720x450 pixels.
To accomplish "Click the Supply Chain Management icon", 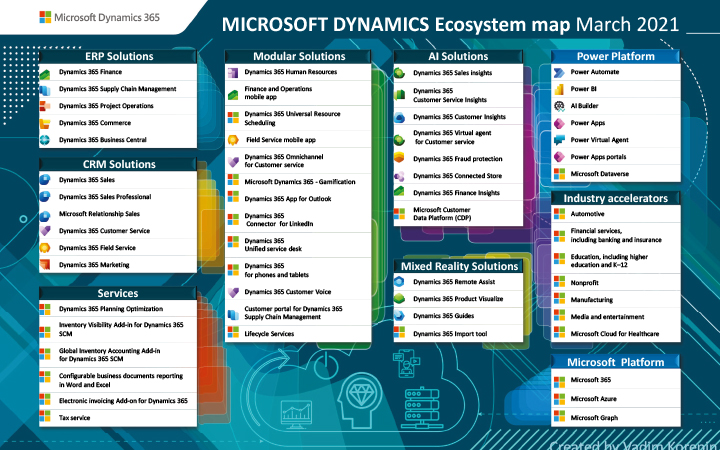I will click(45, 90).
